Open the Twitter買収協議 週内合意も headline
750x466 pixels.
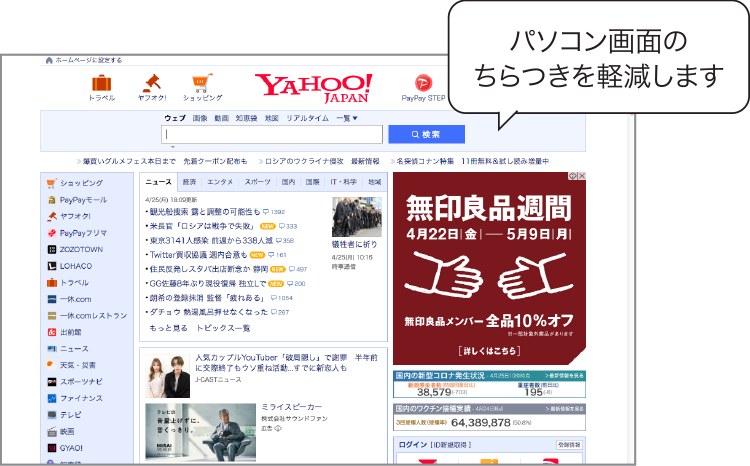pos(198,255)
